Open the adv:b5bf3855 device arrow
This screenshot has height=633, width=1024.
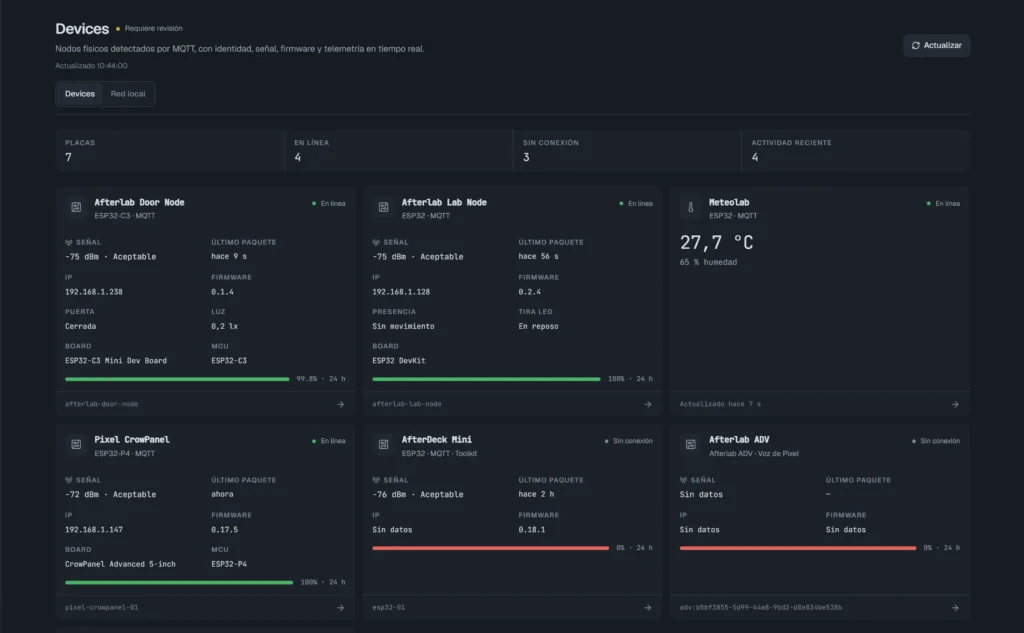click(x=955, y=608)
